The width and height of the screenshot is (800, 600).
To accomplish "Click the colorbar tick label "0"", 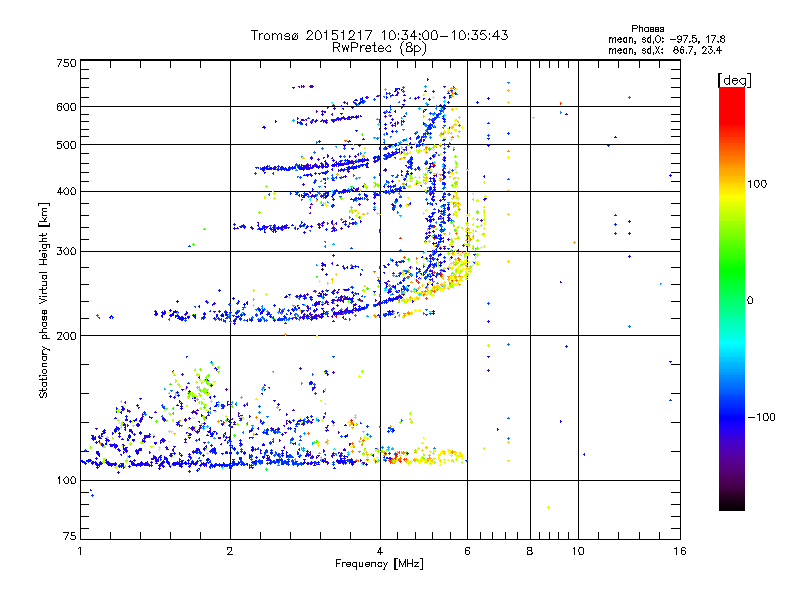I will [750, 300].
